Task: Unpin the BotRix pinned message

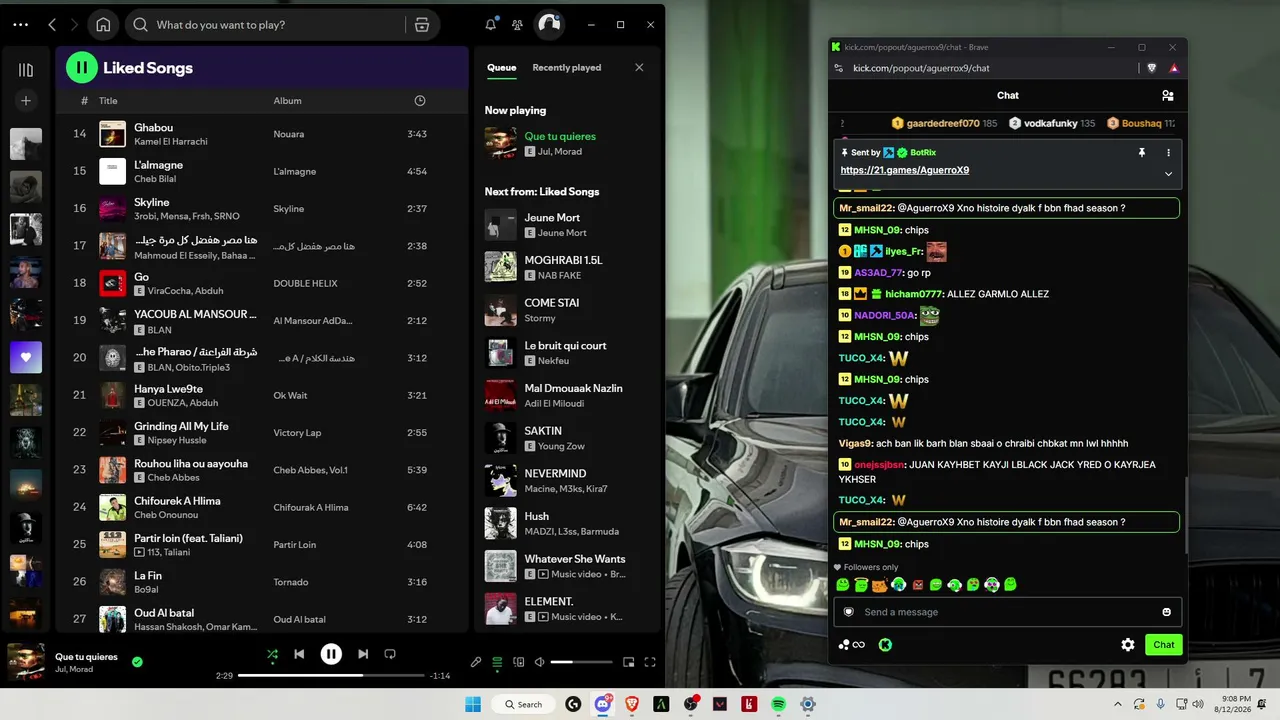Action: tap(1141, 152)
